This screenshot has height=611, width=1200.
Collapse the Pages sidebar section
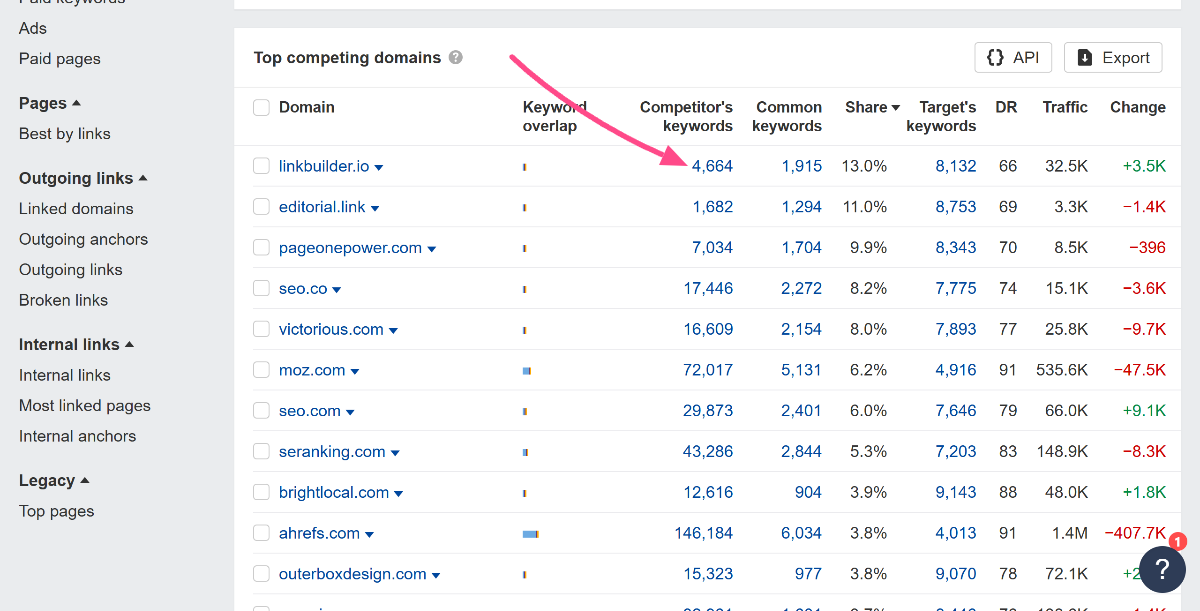[x=50, y=103]
